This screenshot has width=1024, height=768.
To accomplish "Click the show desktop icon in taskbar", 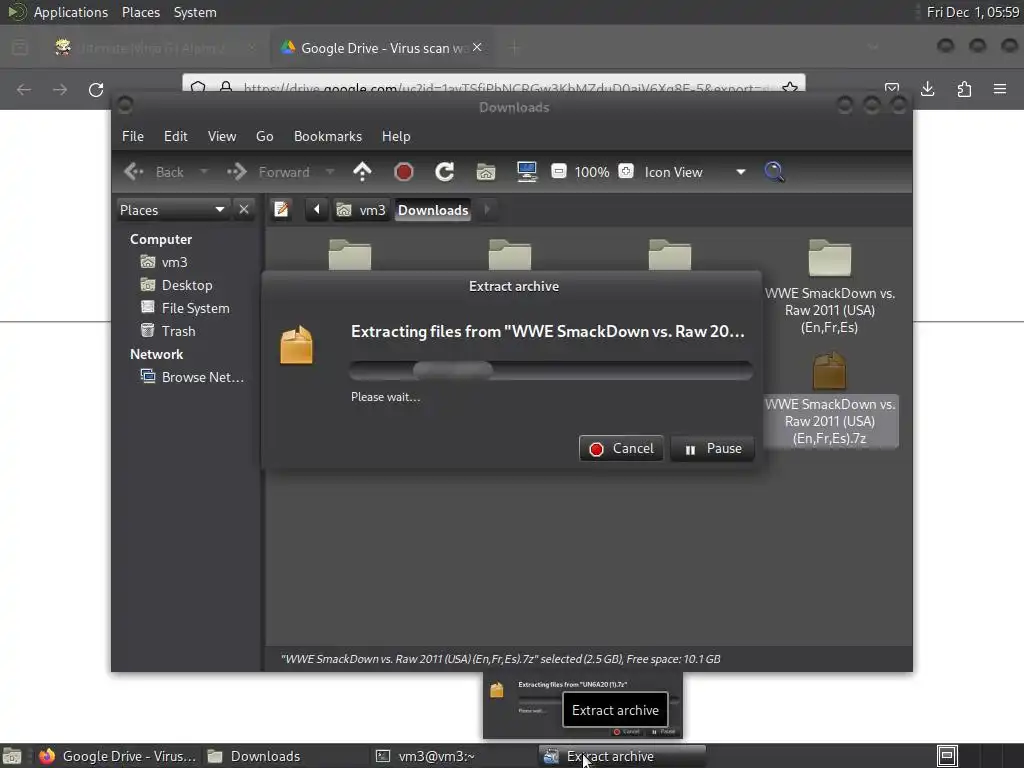I will click(12, 756).
